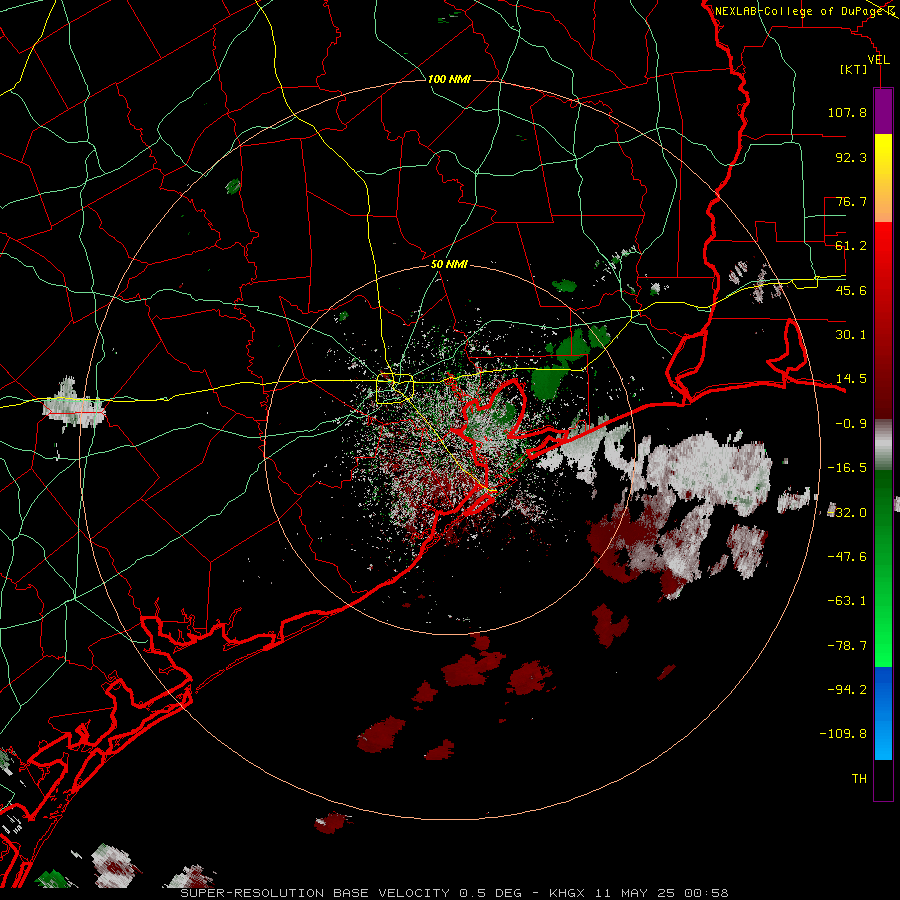Viewport: 900px width, 900px height.
Task: Click the SUPER-RESOLUTION BASE VELOCITY caption text
Action: click(317, 893)
